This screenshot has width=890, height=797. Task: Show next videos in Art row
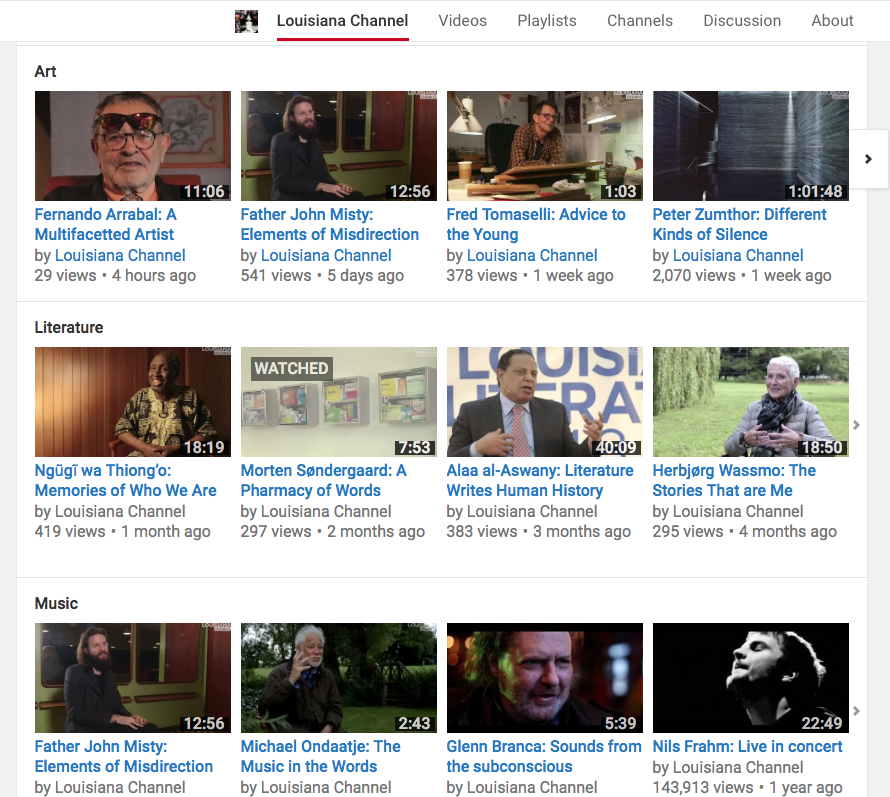point(868,159)
